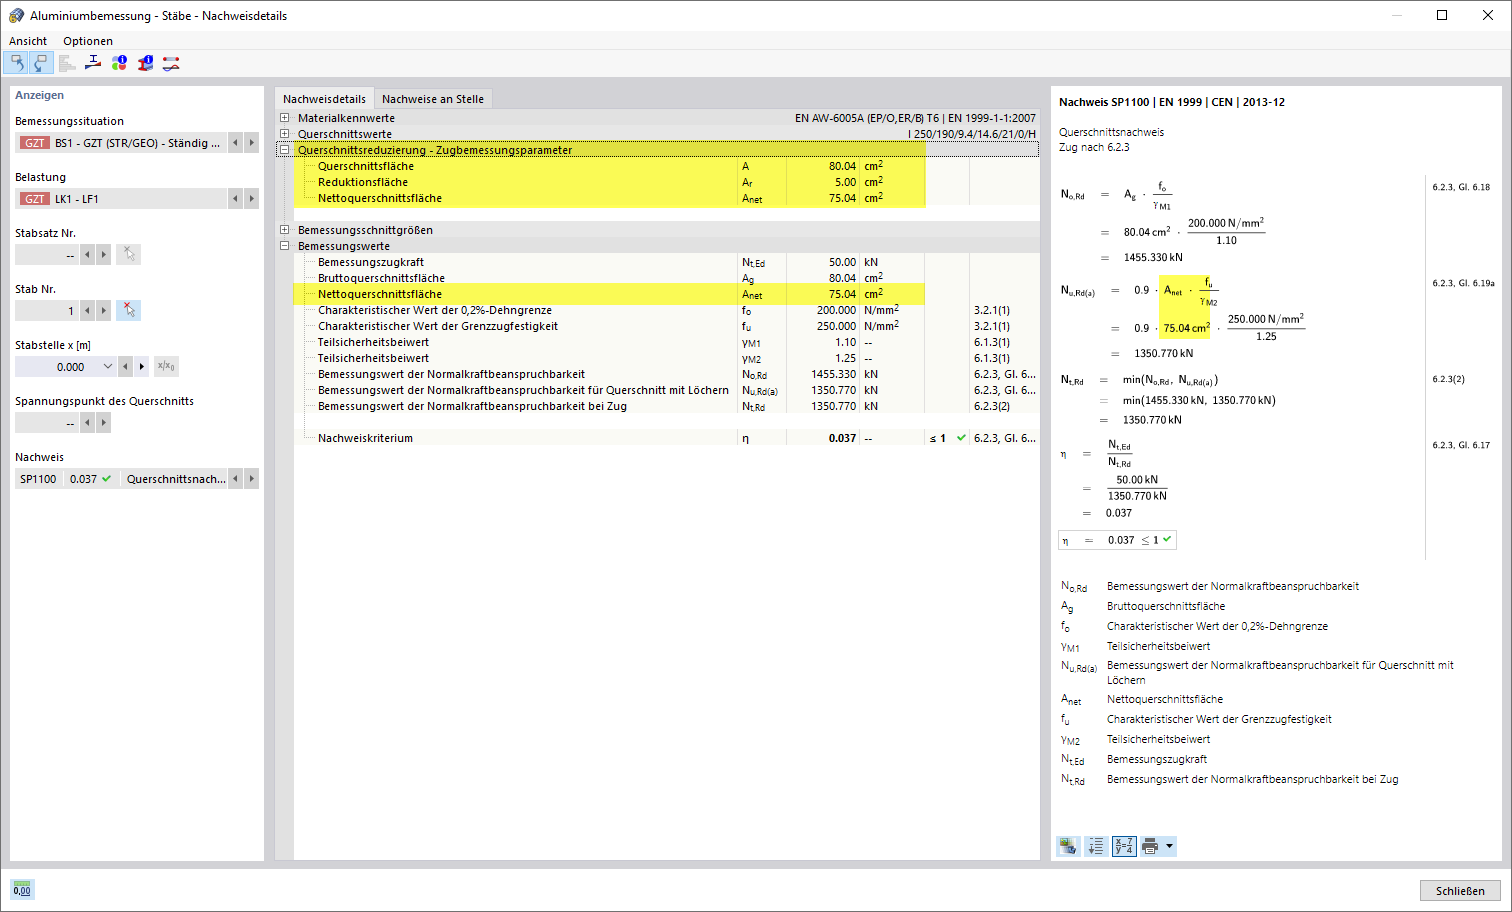Open the Optionen menu
This screenshot has height=912, width=1512.
click(x=88, y=41)
